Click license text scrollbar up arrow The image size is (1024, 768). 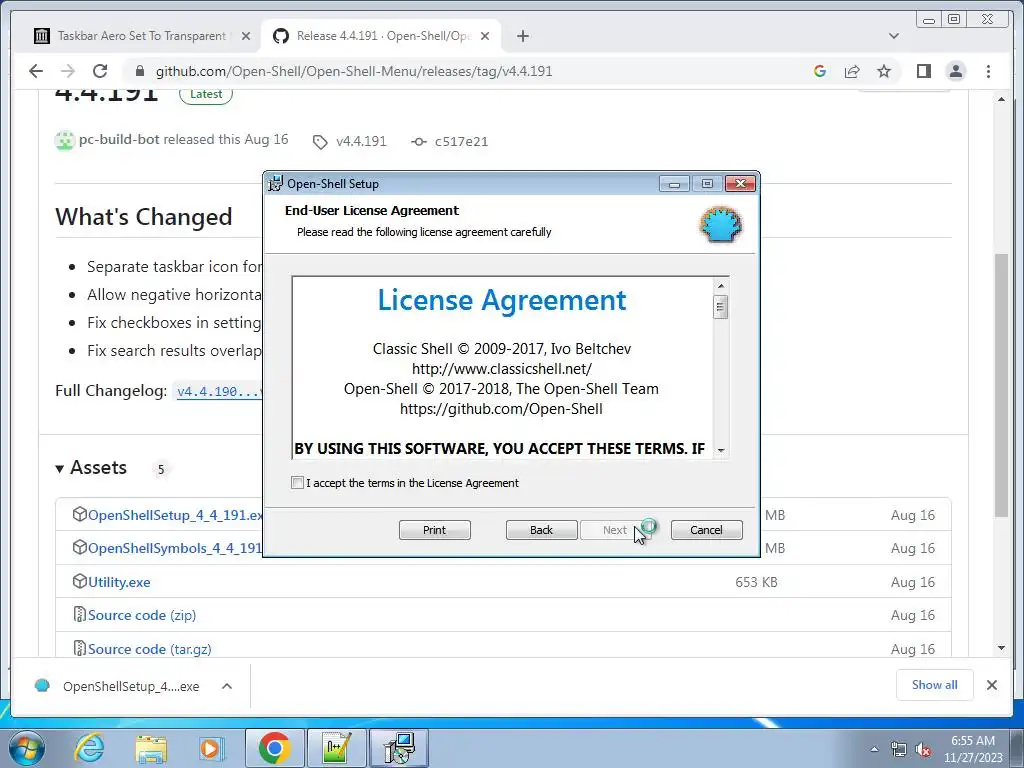coord(720,285)
